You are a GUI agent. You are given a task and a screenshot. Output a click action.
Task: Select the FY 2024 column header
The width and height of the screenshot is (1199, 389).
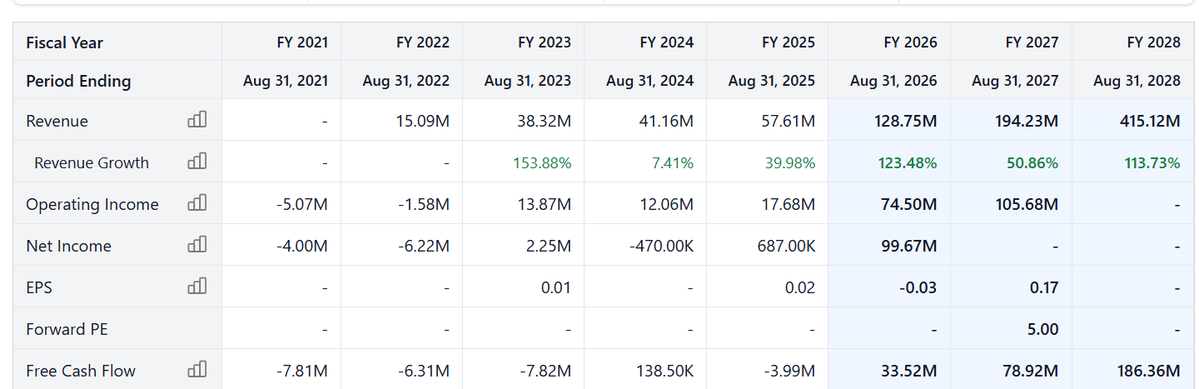[667, 43]
